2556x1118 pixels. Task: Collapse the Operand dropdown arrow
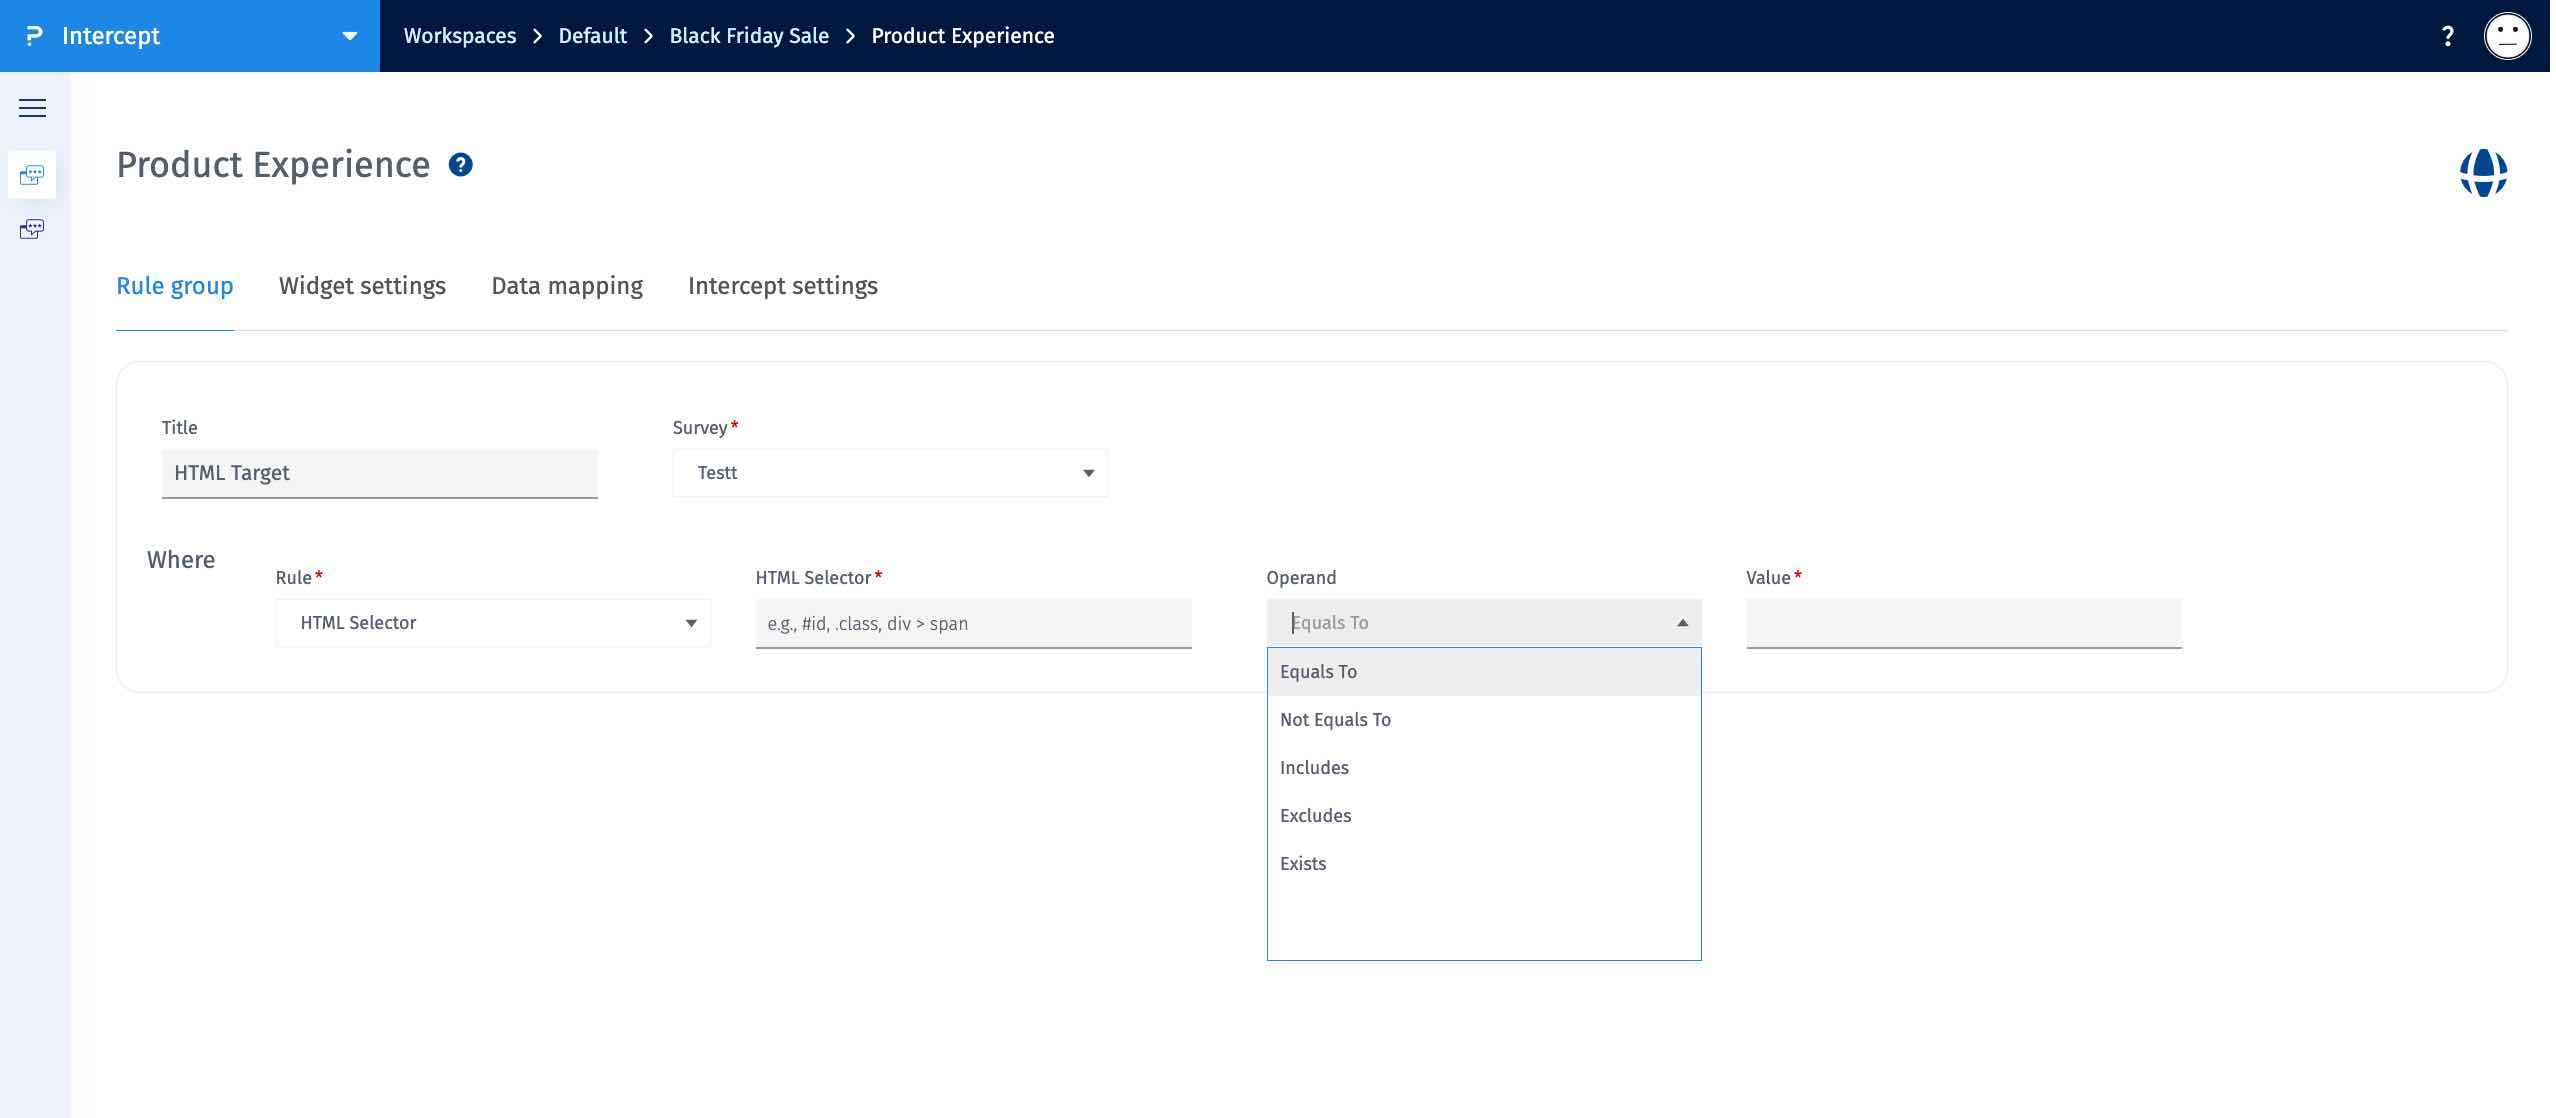1681,622
